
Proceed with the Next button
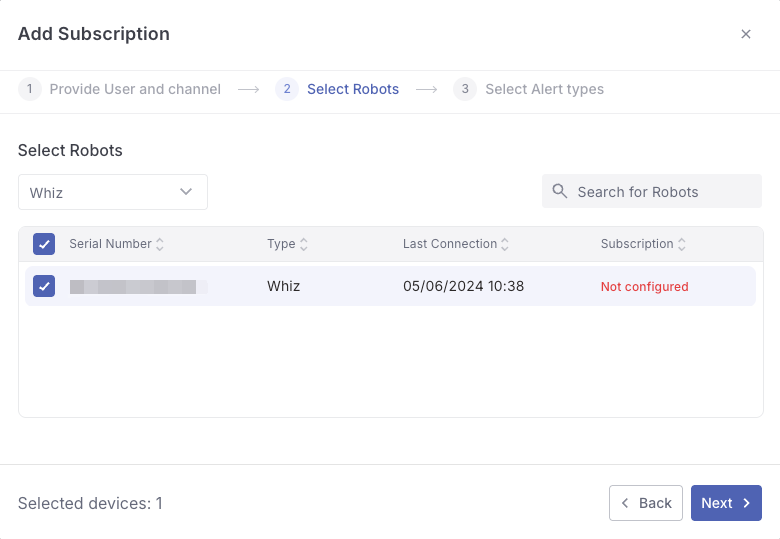pyautogui.click(x=726, y=503)
